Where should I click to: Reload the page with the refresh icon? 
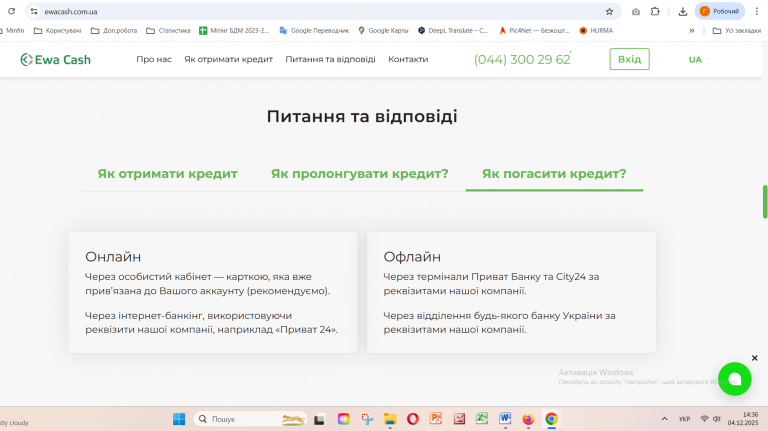(11, 11)
